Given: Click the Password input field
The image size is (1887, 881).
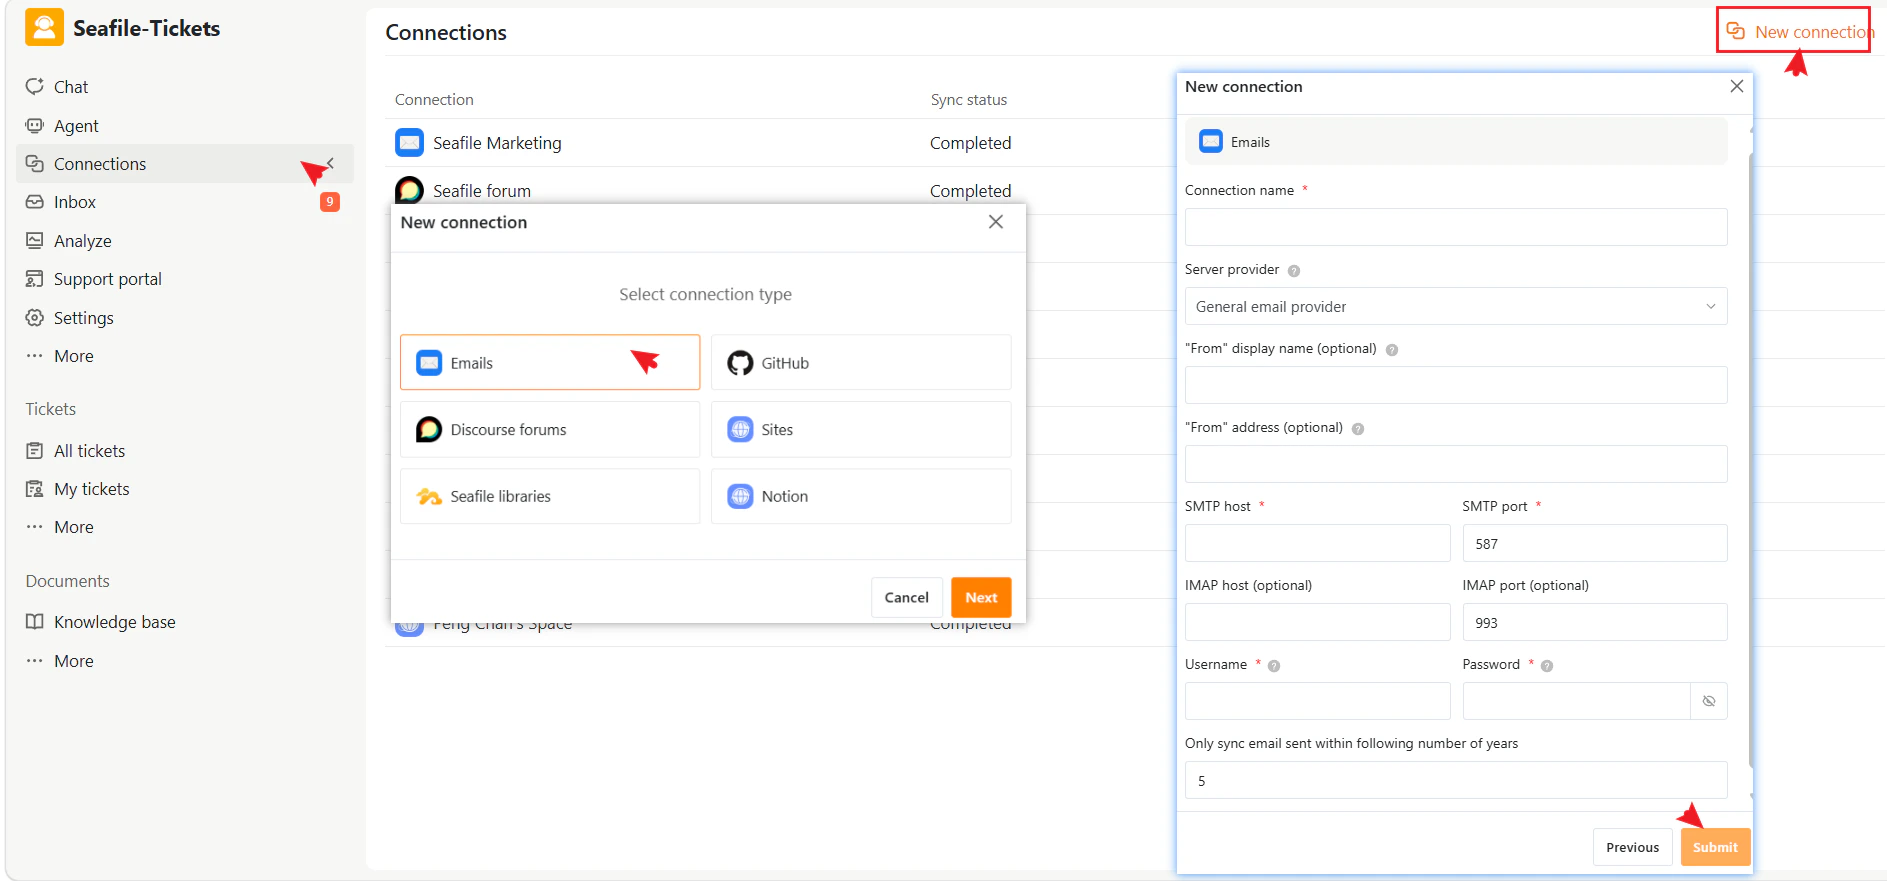Looking at the screenshot, I should pyautogui.click(x=1577, y=701).
